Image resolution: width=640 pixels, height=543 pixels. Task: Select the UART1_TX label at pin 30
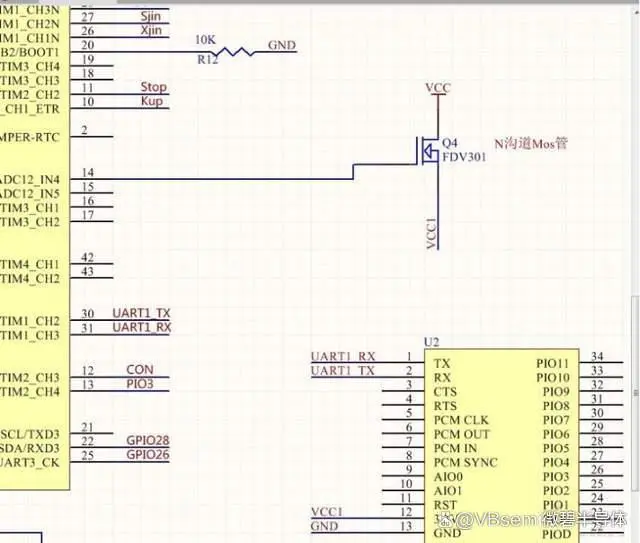(x=141, y=313)
